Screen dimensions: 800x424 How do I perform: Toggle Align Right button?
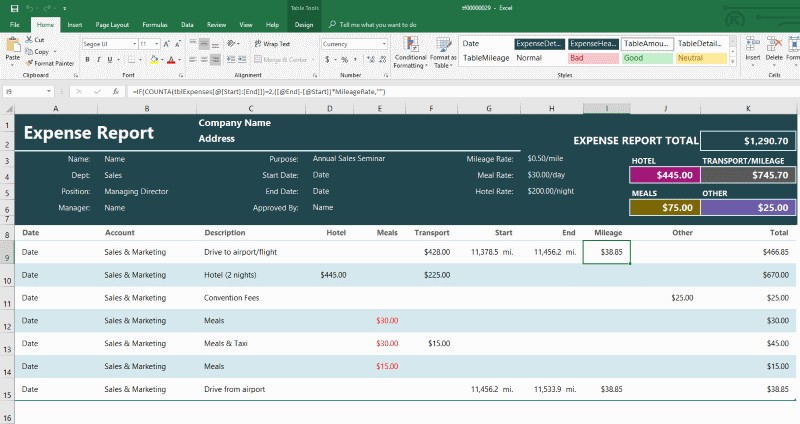(216, 60)
